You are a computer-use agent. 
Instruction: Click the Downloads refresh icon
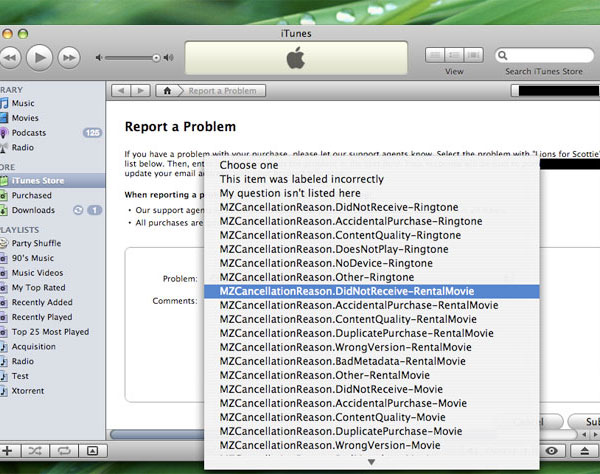78,210
